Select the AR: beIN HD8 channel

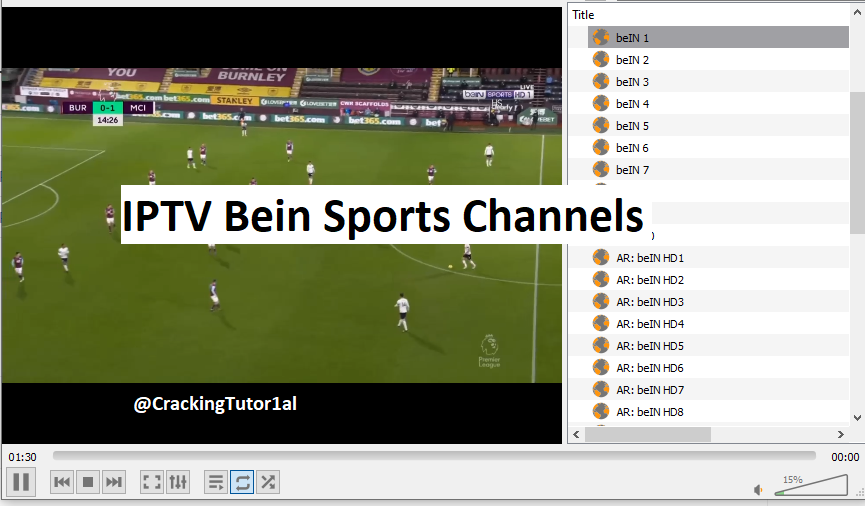(x=718, y=412)
